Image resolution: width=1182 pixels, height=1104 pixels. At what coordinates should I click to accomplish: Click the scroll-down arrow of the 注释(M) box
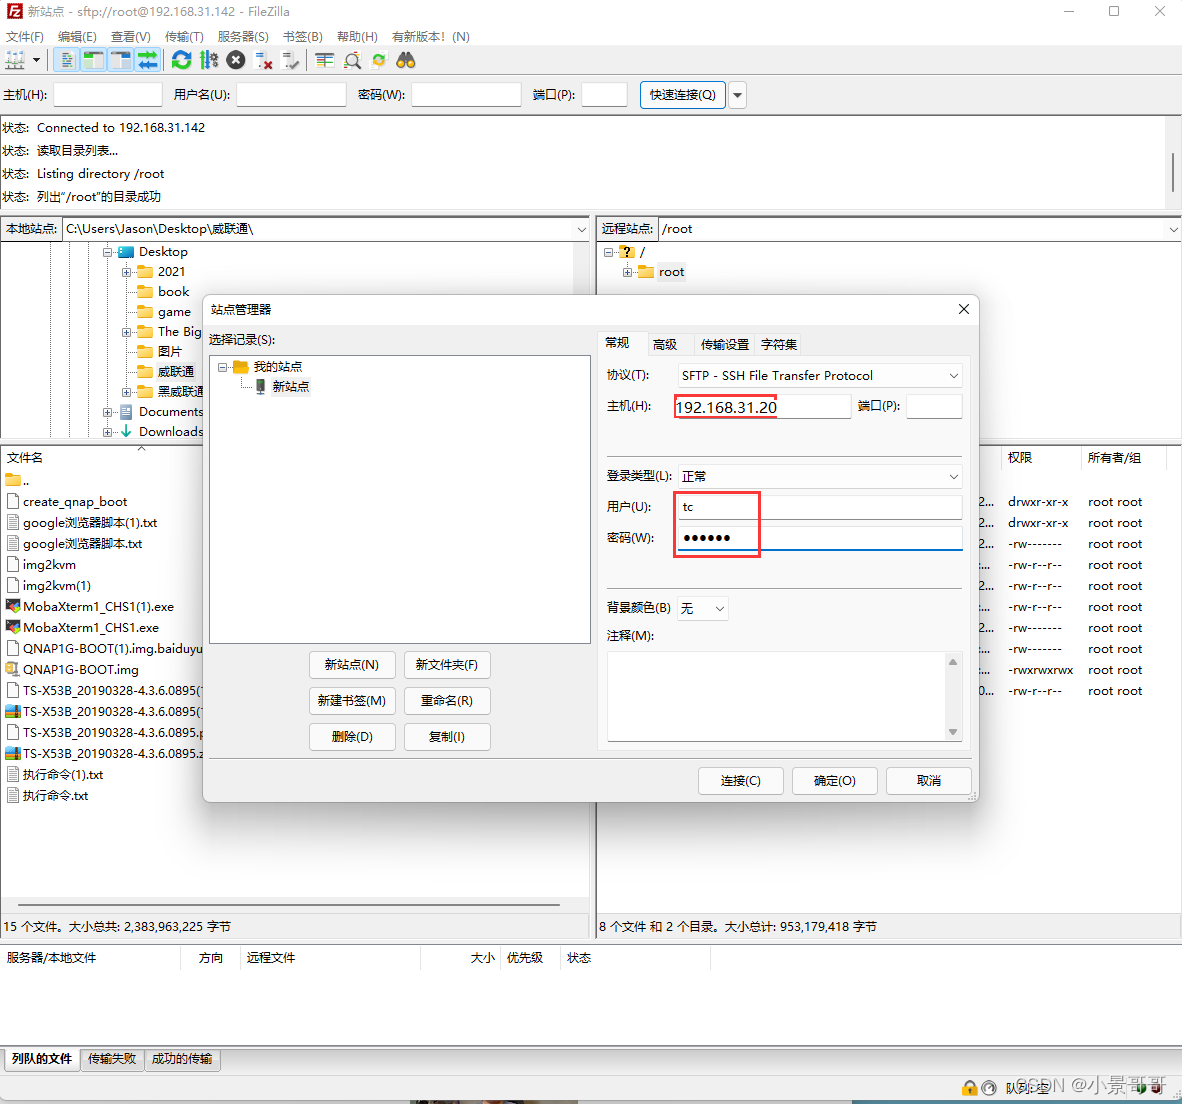953,732
